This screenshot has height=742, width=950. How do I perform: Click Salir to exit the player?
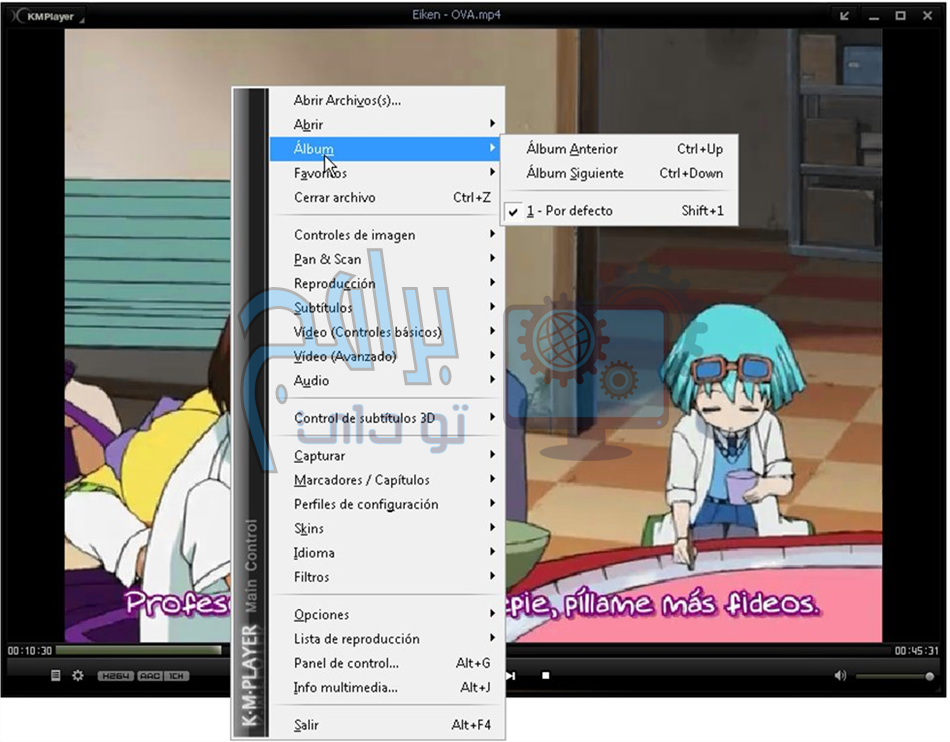tap(306, 725)
